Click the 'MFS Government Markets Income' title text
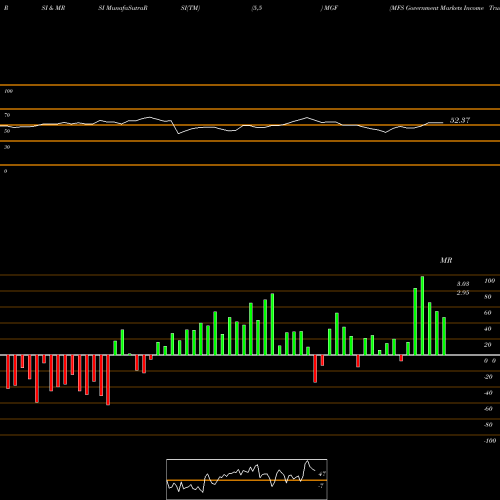500x500 pixels. pos(437,8)
